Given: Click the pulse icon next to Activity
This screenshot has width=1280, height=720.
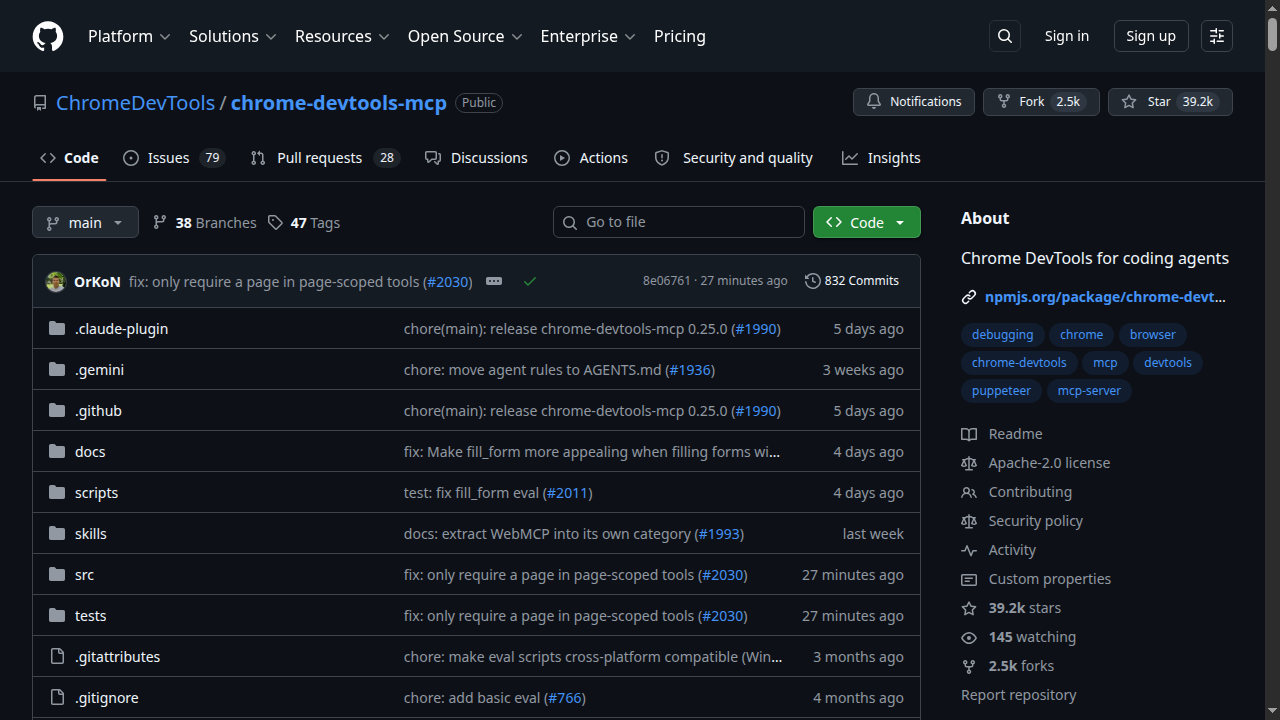Looking at the screenshot, I should coord(969,550).
